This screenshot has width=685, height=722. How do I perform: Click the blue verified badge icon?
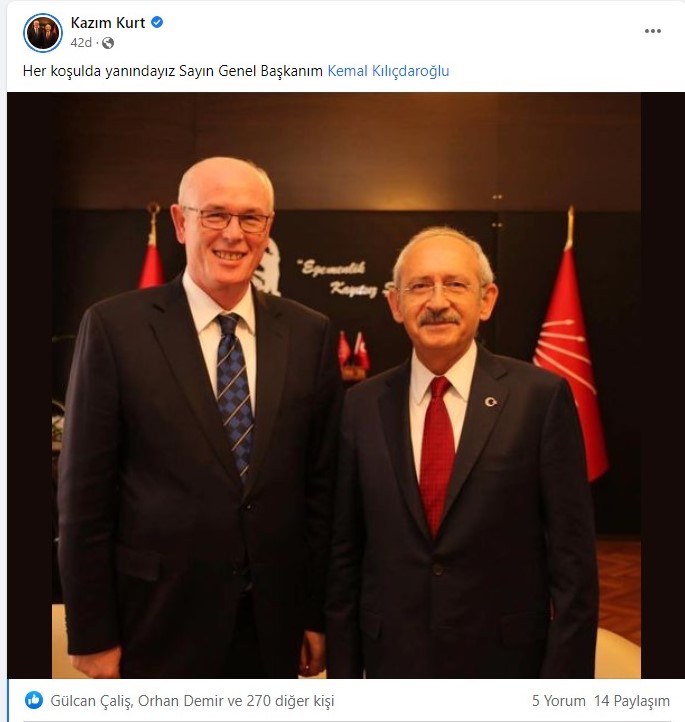click(157, 22)
